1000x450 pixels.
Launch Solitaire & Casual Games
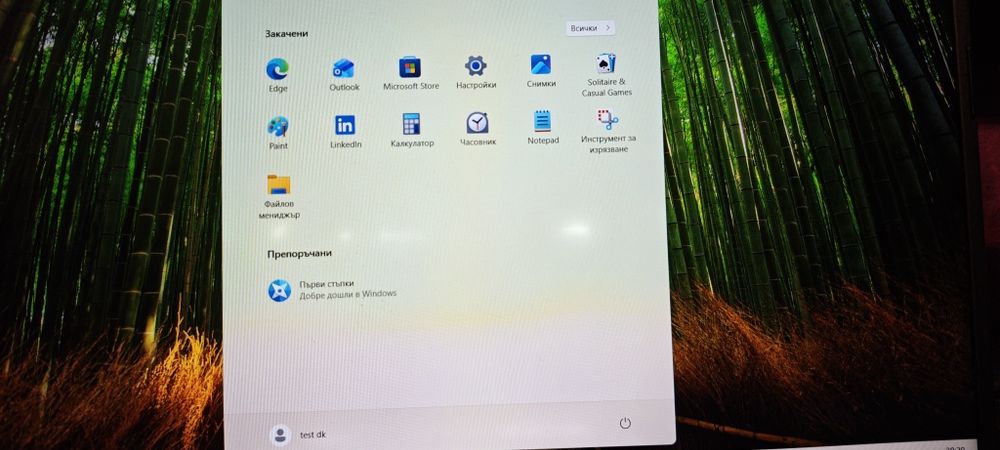[606, 74]
